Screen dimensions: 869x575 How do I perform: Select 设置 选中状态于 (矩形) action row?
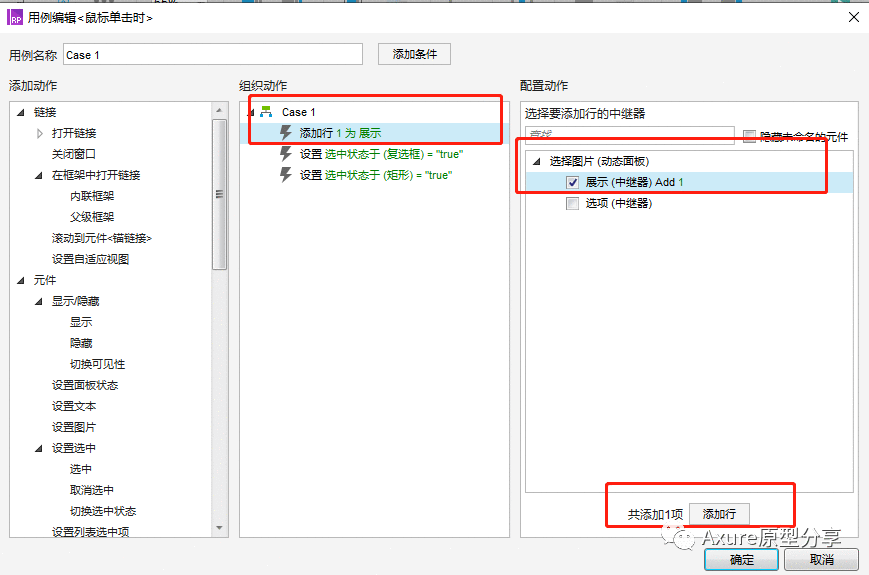point(374,175)
